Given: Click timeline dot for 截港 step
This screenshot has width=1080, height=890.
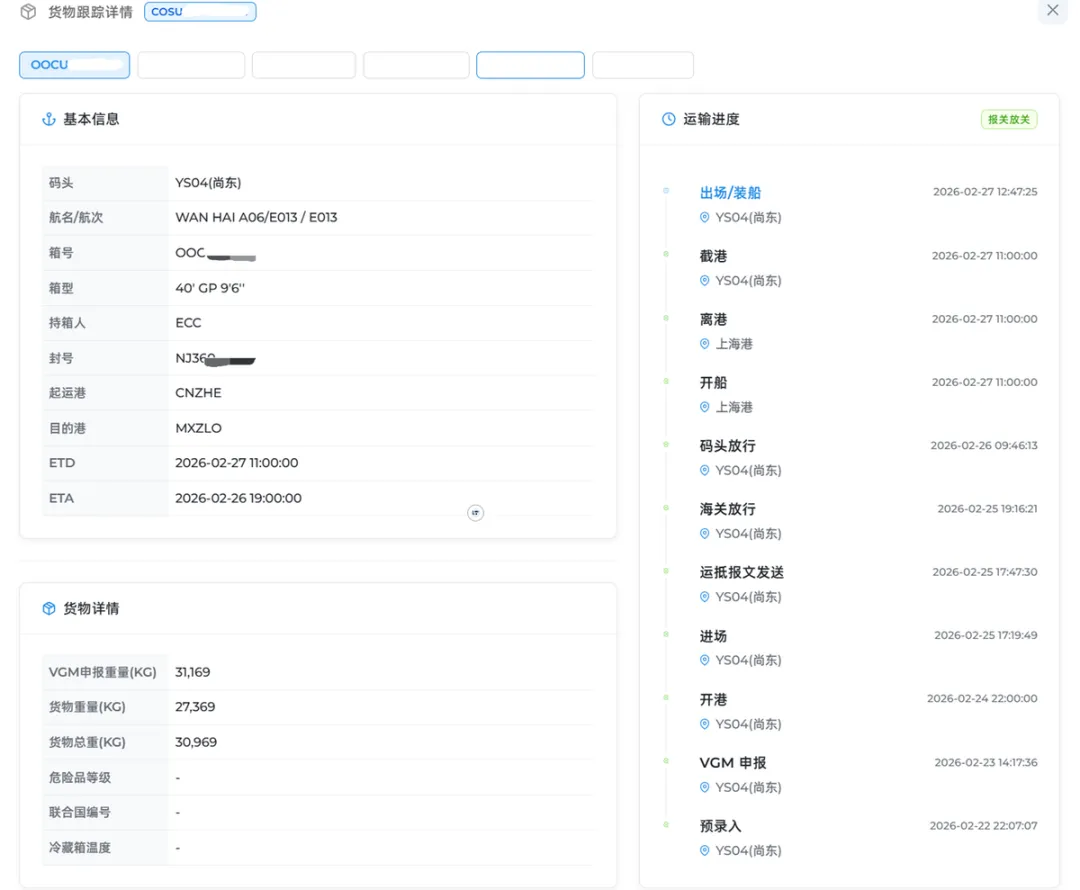Looking at the screenshot, I should pyautogui.click(x=666, y=254).
